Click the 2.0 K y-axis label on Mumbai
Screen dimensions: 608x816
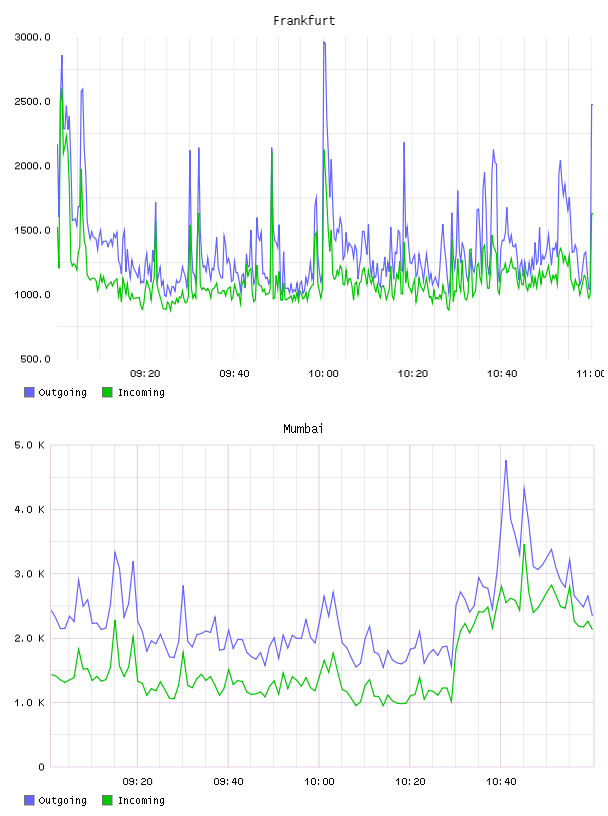29,639
